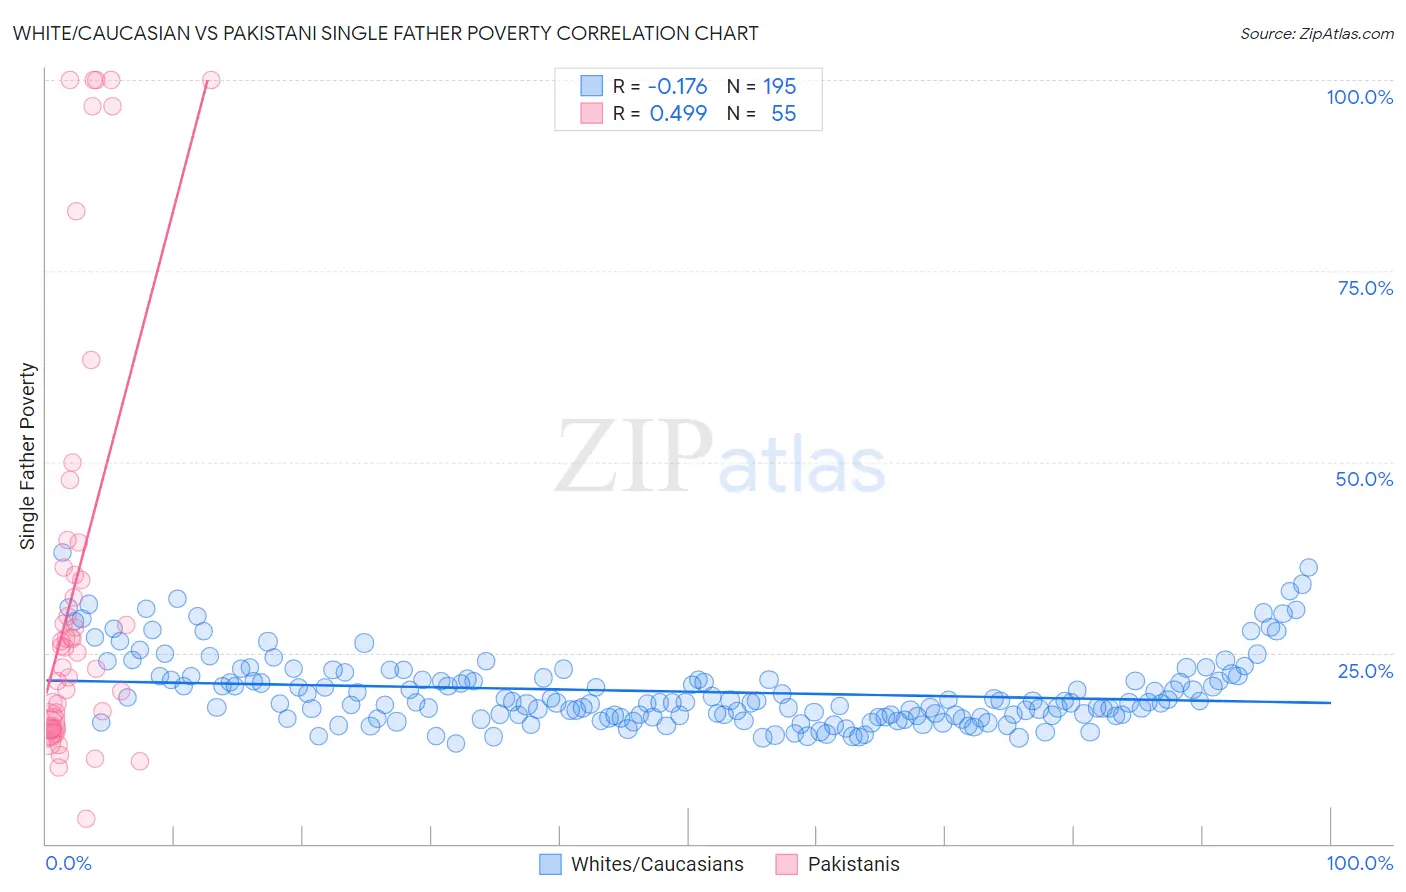Screen dimensions: 1406x892
Task: Click the pink Pakistanis legend swatch at bottom
Action: click(787, 864)
